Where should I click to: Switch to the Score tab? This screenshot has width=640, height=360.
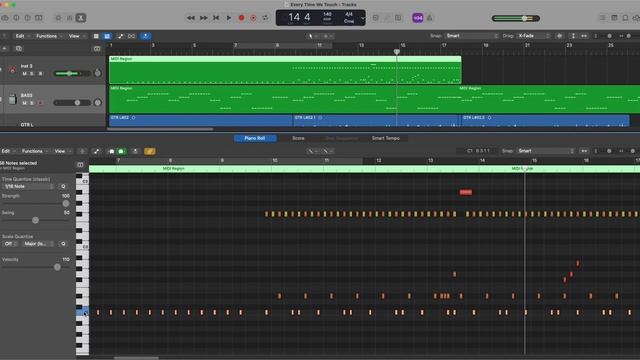[x=298, y=138]
